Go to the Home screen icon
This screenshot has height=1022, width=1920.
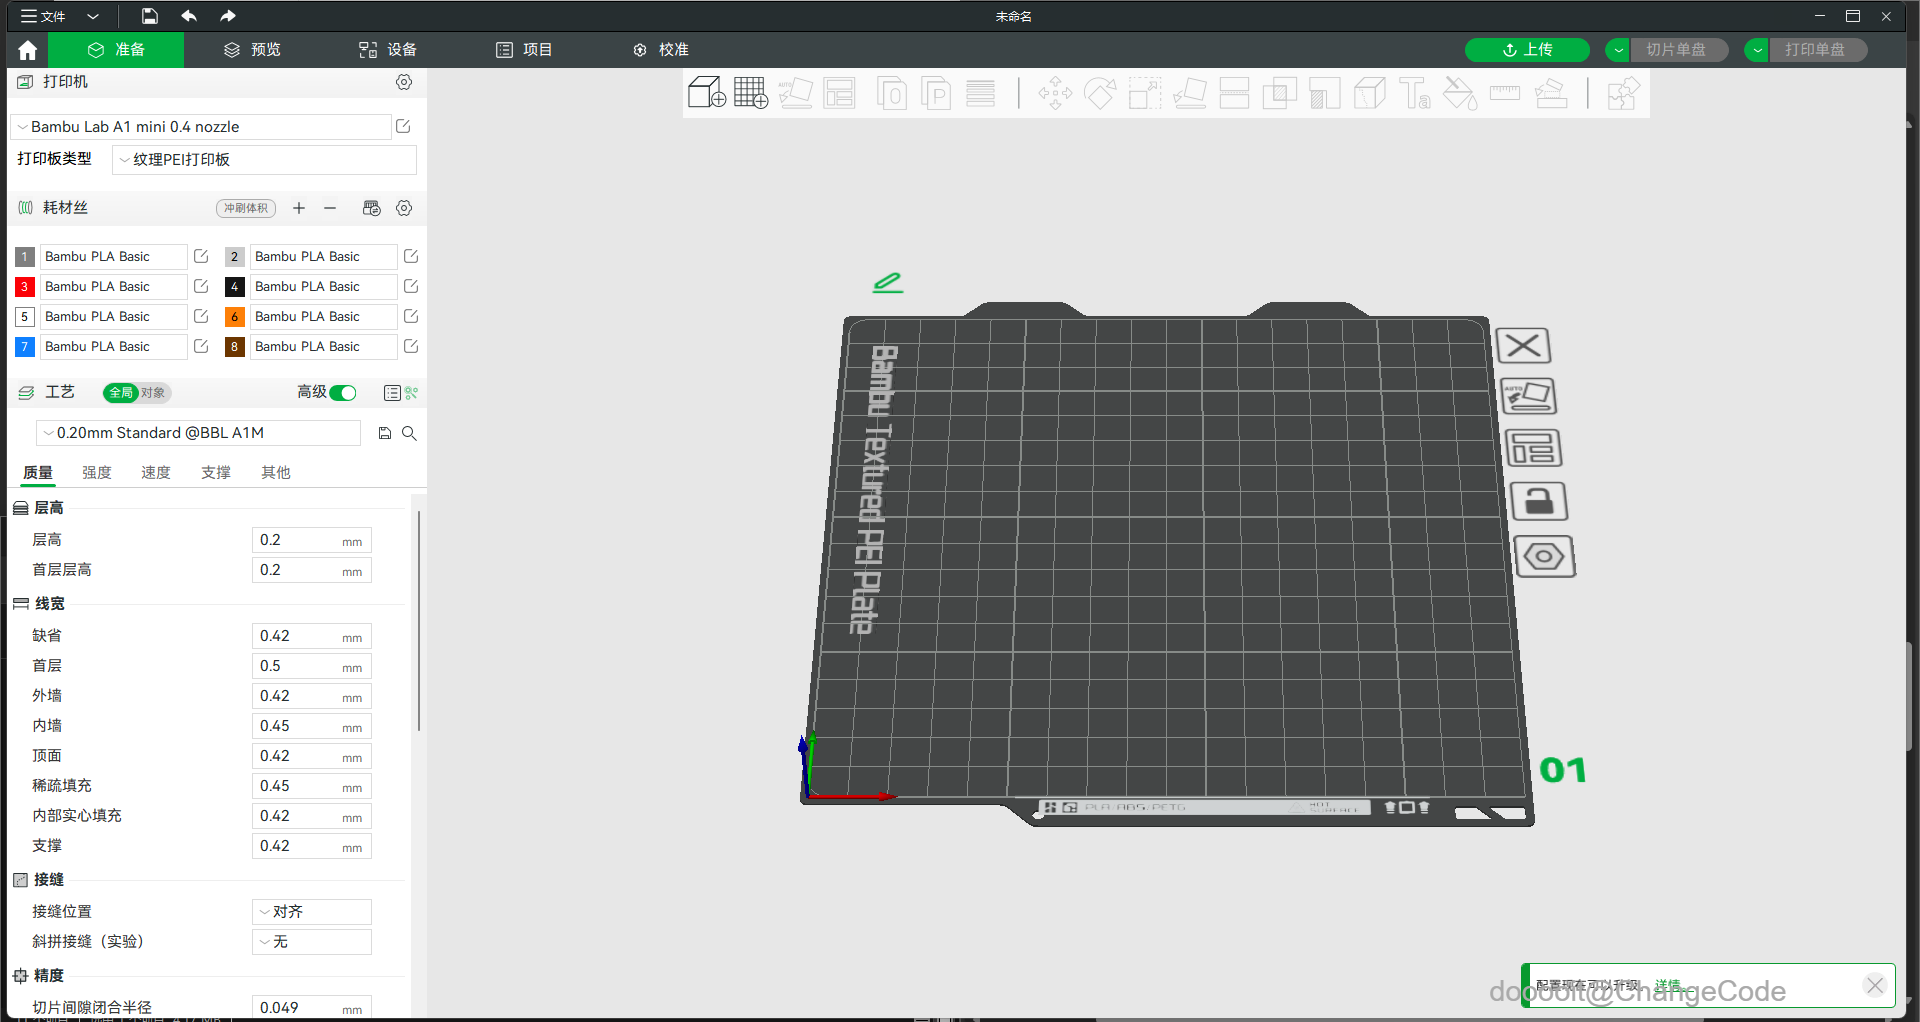(27, 50)
